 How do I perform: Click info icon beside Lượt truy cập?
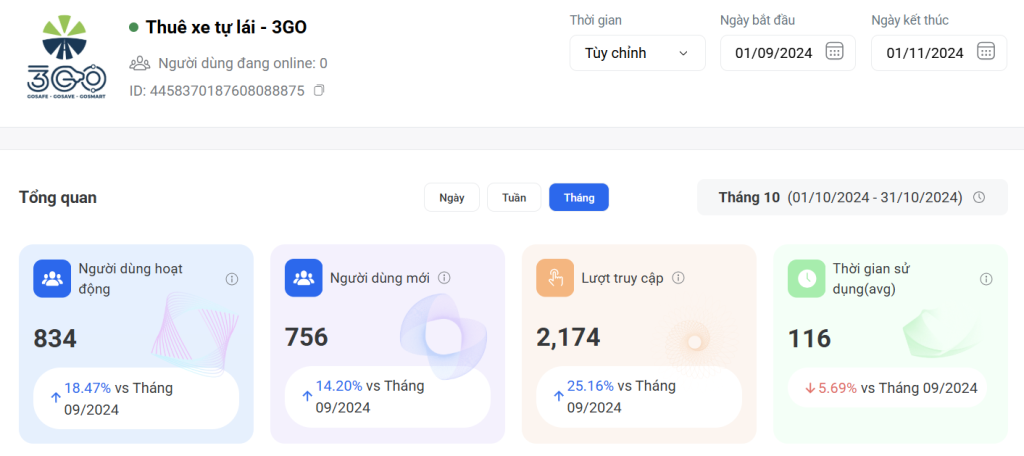(678, 278)
